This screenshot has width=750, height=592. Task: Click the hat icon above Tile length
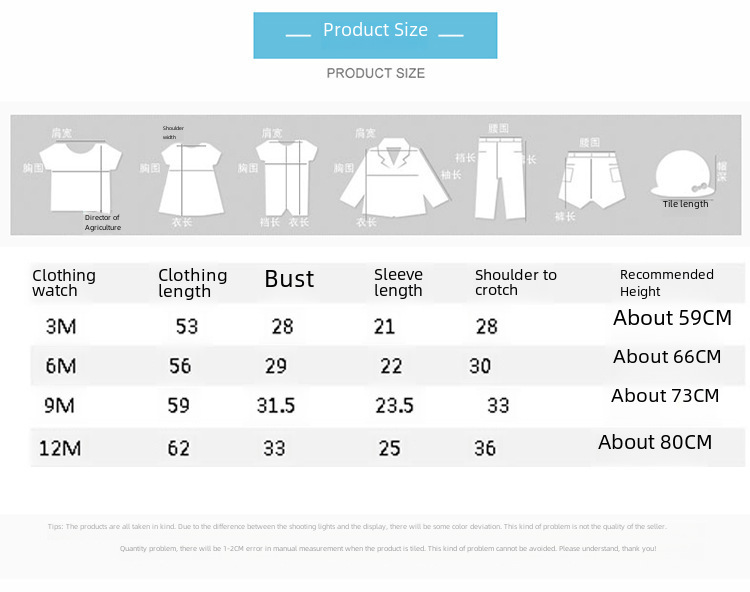click(682, 173)
